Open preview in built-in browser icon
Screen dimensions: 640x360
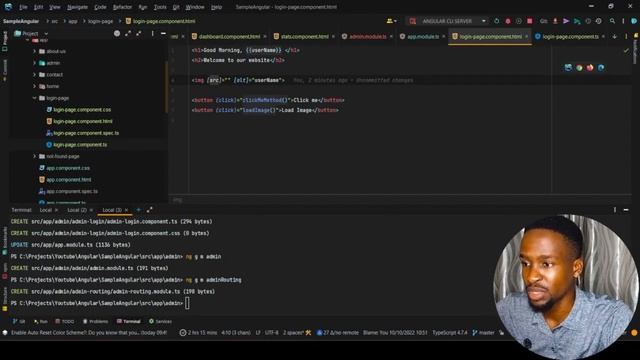568,67
